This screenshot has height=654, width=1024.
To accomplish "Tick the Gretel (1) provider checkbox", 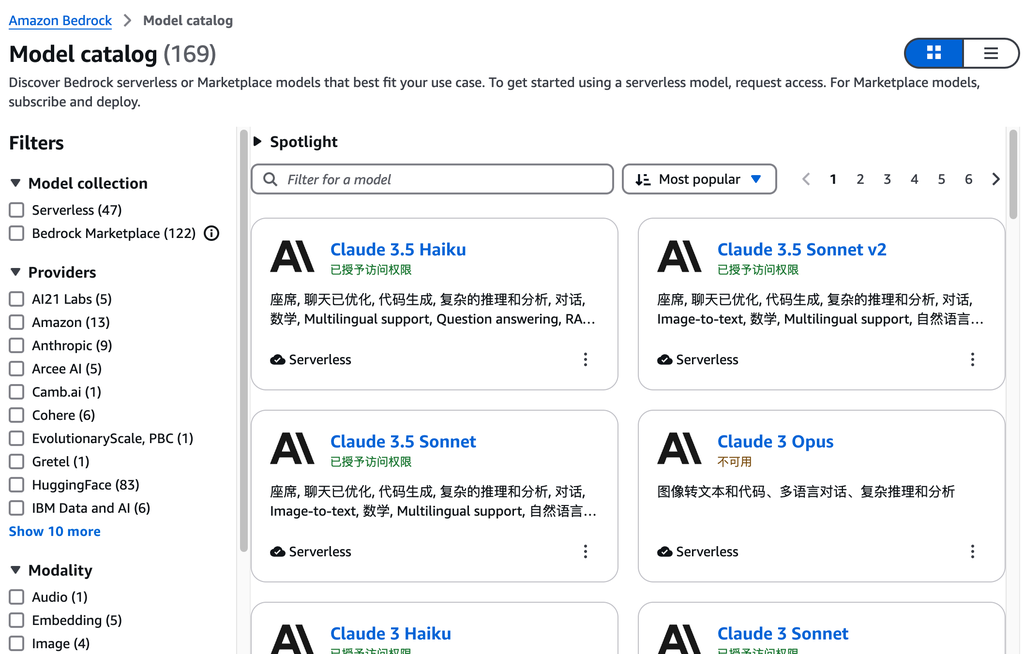I will click(16, 461).
